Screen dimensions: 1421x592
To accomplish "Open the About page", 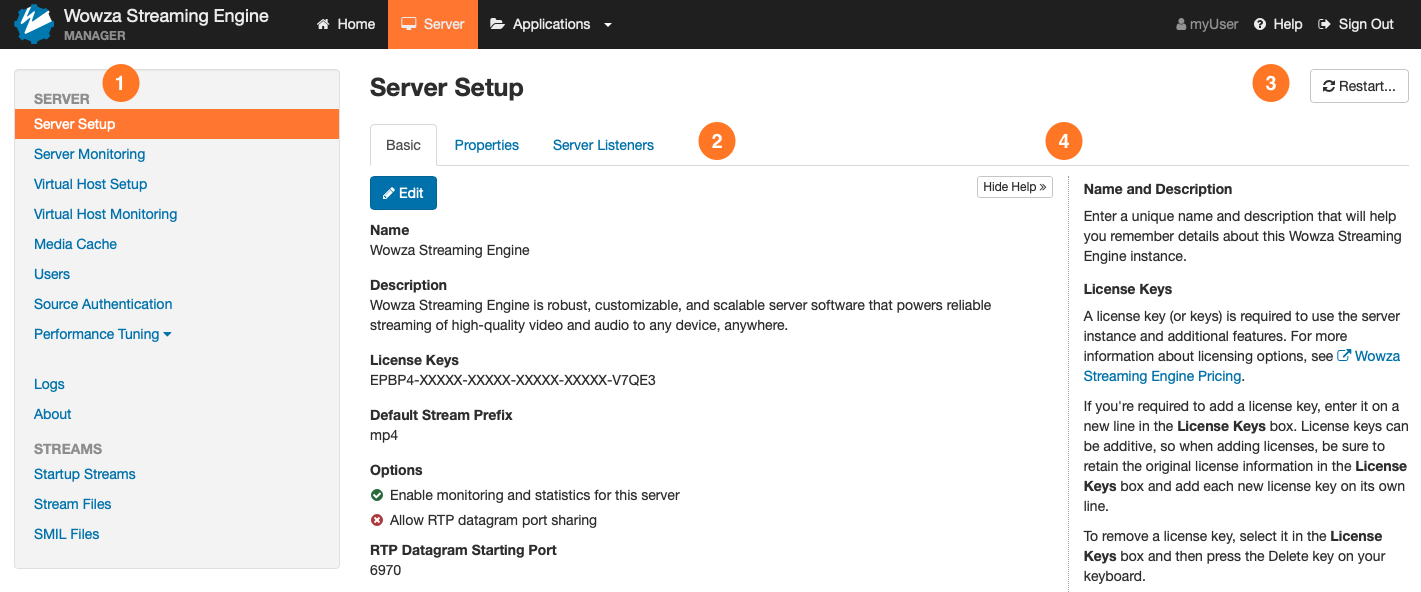I will point(53,414).
